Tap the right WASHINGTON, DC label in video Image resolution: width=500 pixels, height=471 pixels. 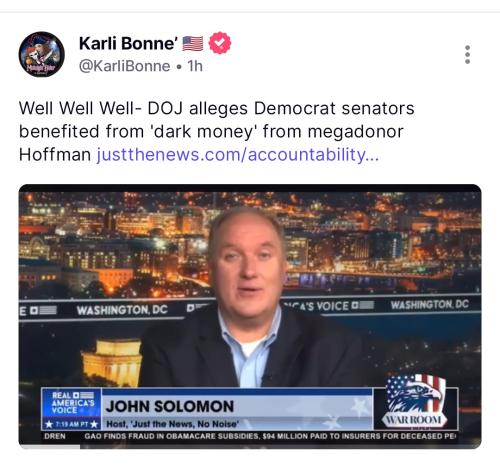click(430, 304)
